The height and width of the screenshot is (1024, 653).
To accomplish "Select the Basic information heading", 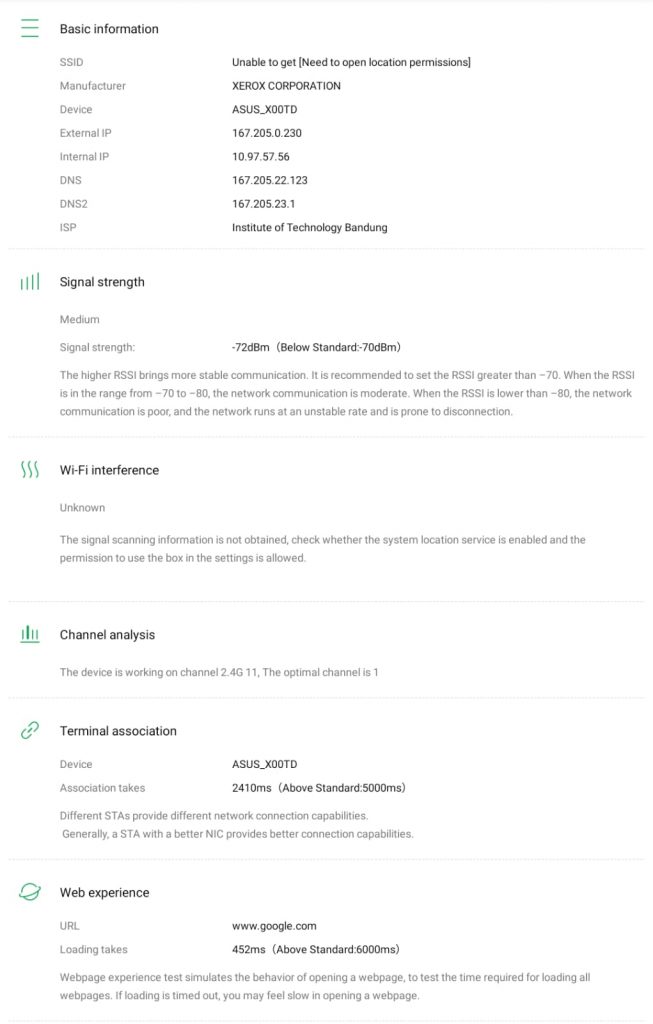I will pyautogui.click(x=109, y=29).
